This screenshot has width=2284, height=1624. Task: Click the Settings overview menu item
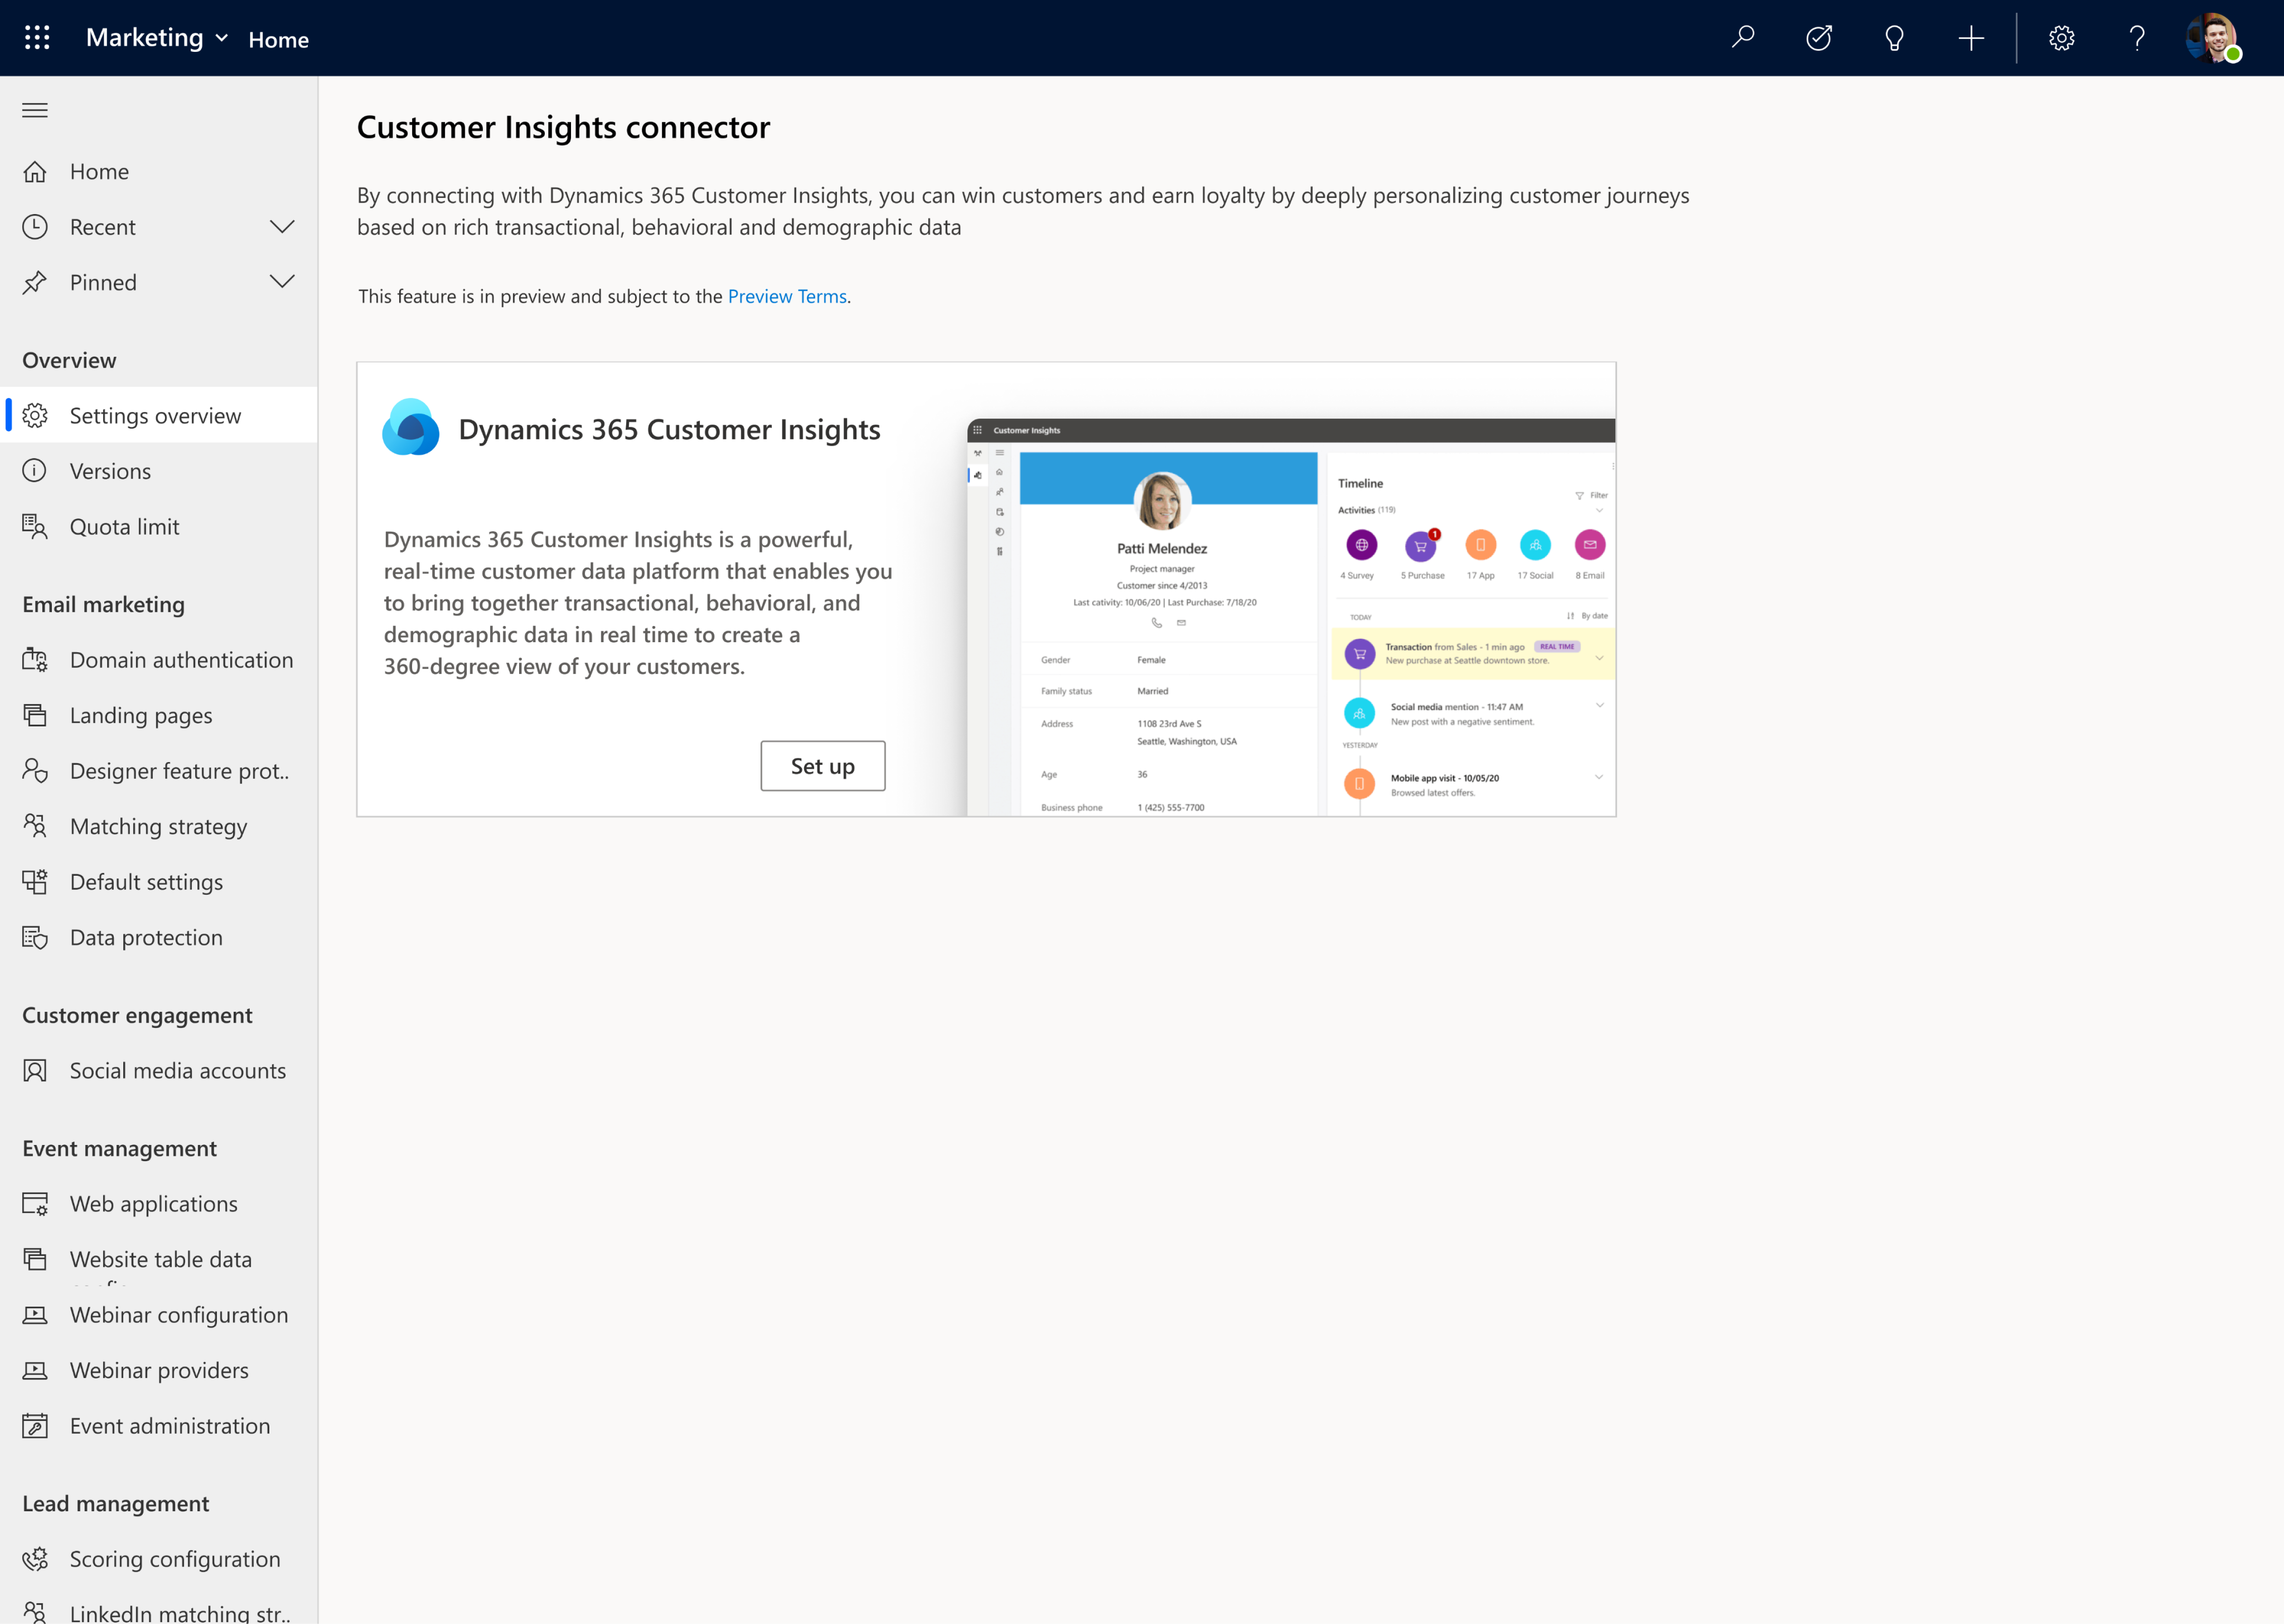click(x=155, y=415)
